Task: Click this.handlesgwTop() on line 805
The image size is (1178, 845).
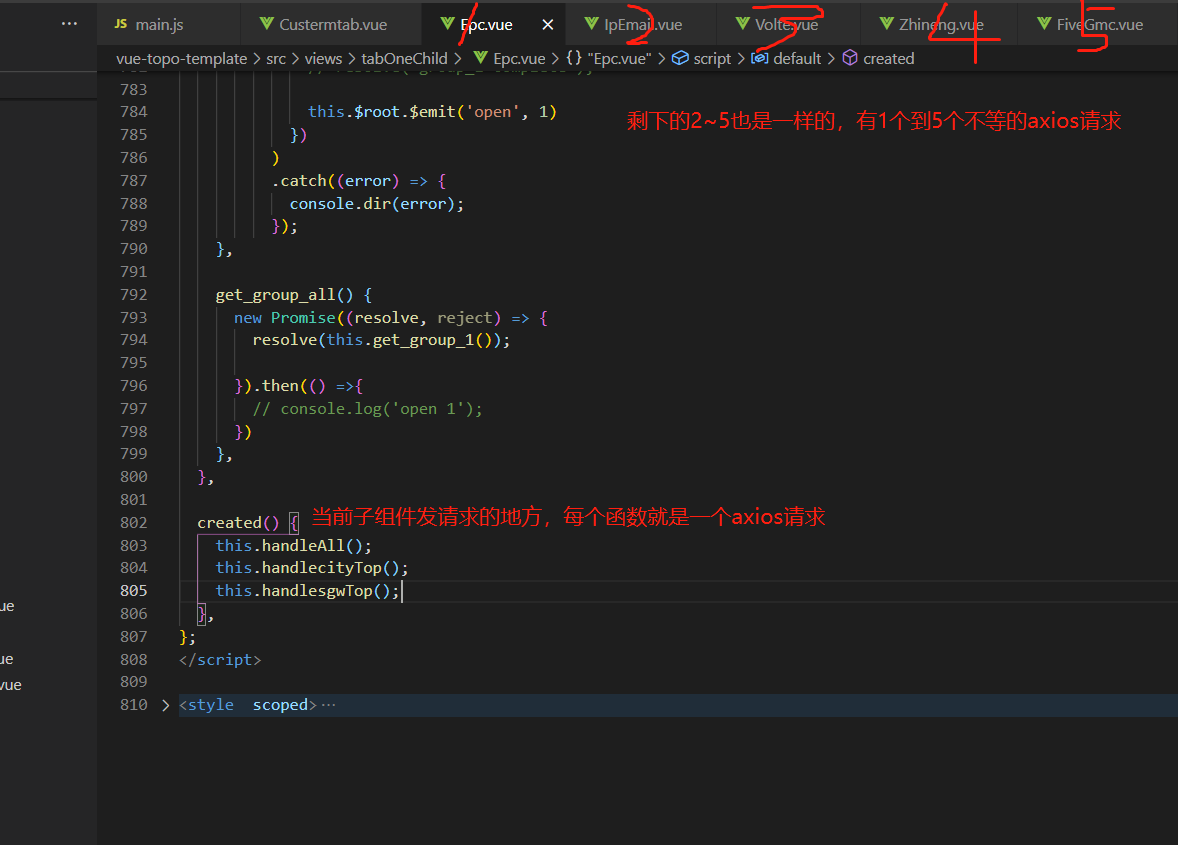Action: (307, 590)
